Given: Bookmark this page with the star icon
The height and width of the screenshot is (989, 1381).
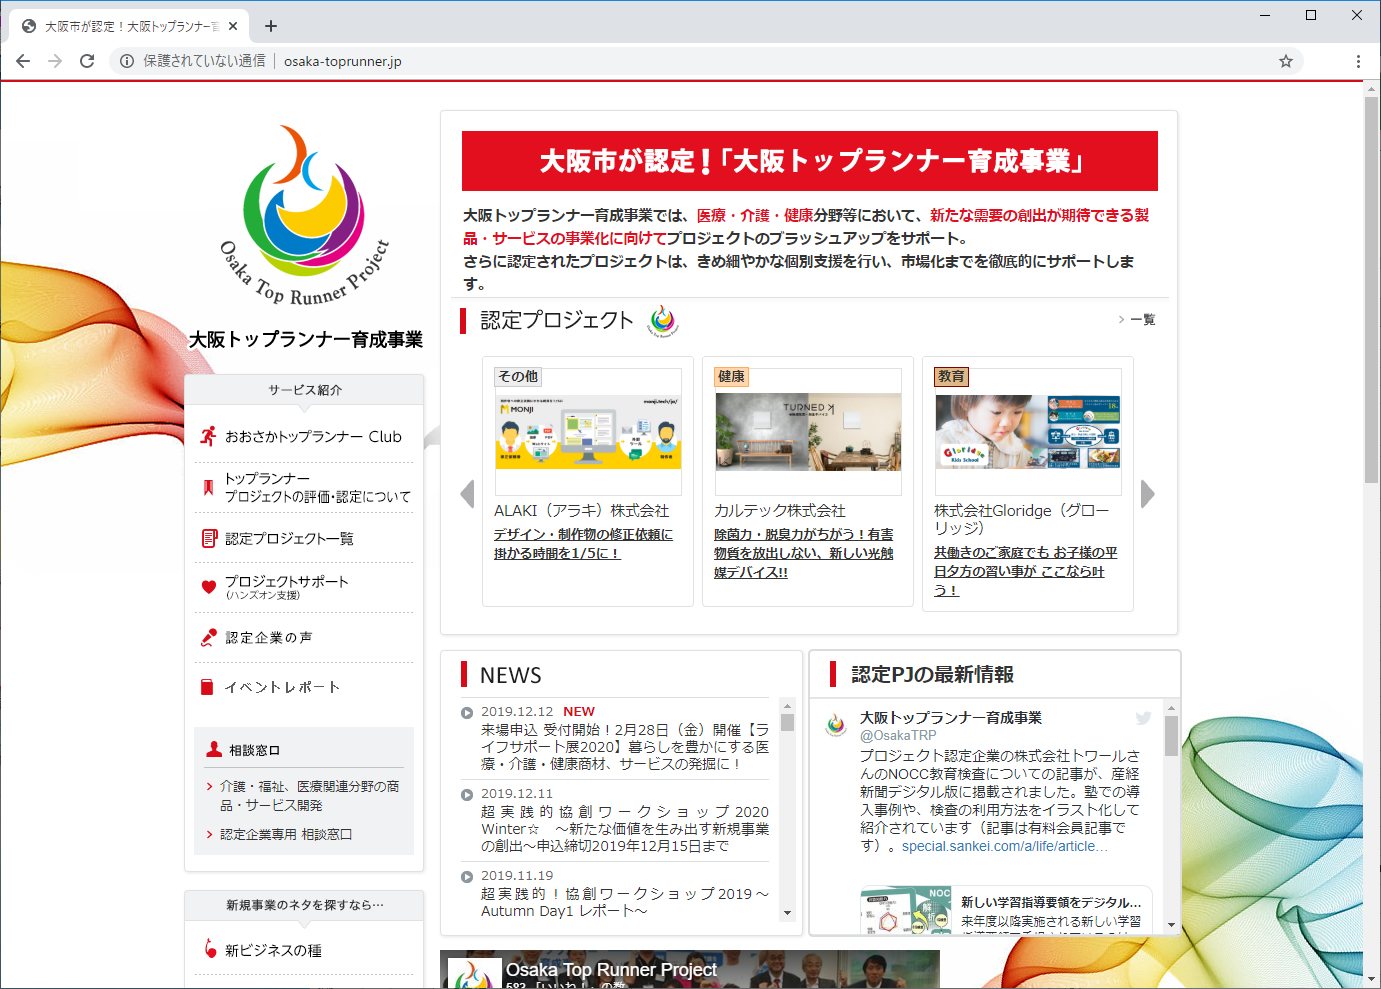Looking at the screenshot, I should 1286,61.
